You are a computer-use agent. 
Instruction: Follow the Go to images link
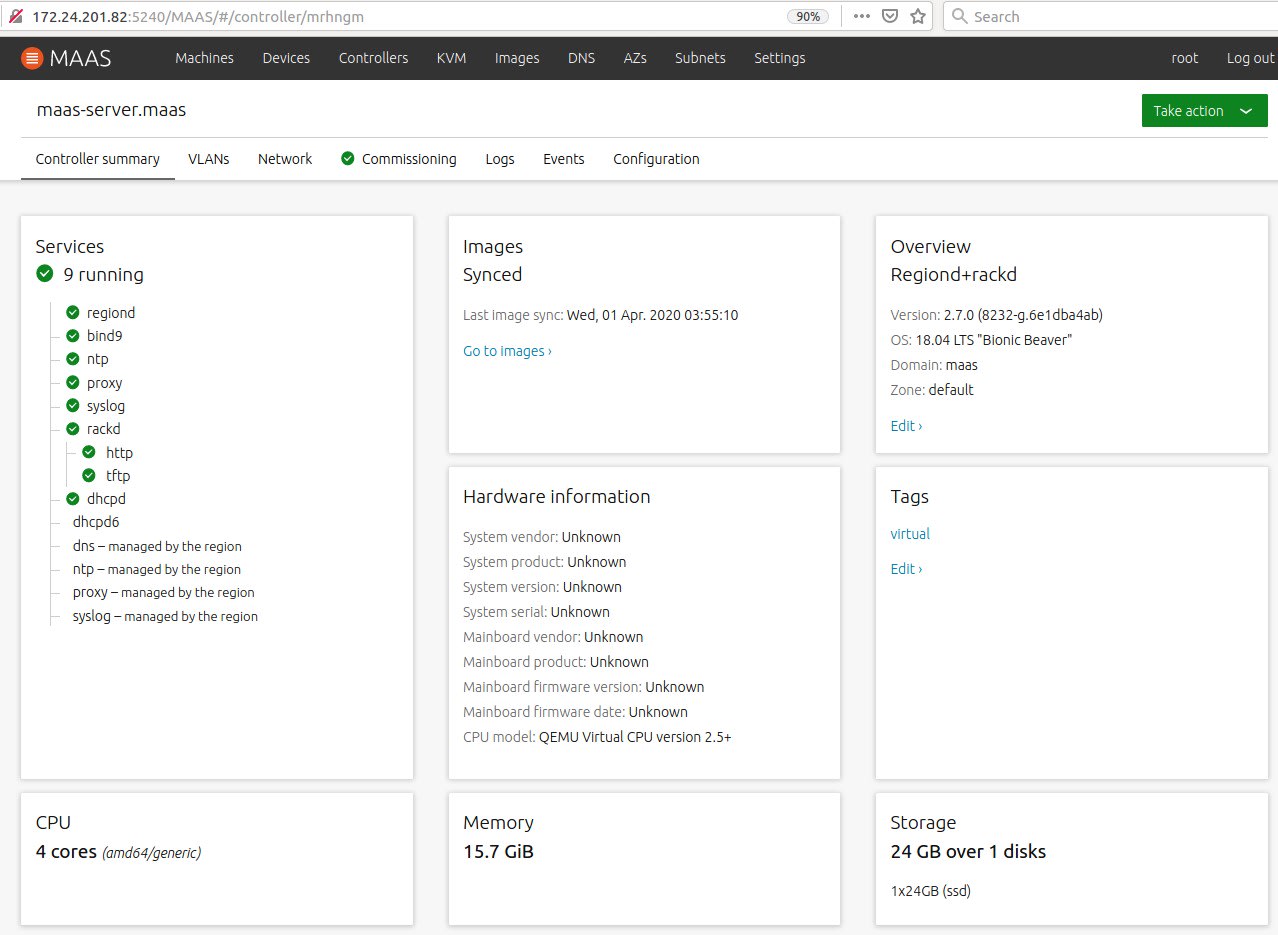507,351
